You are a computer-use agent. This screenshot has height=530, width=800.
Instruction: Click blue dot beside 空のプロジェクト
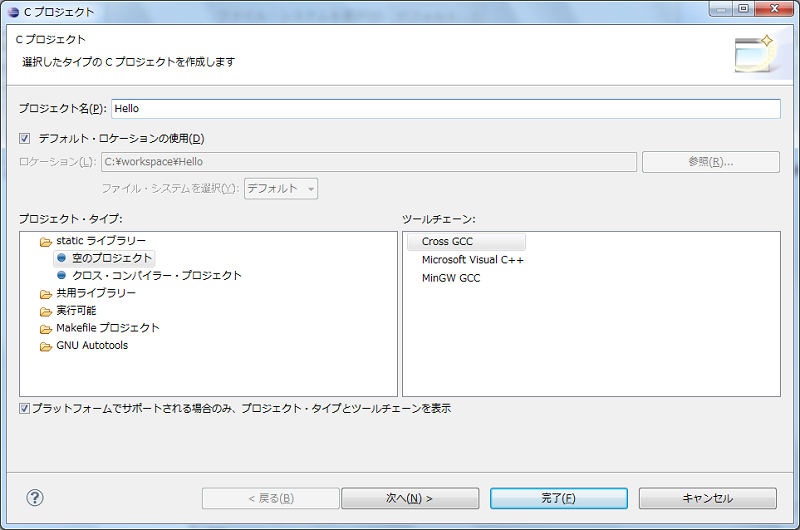[x=62, y=258]
